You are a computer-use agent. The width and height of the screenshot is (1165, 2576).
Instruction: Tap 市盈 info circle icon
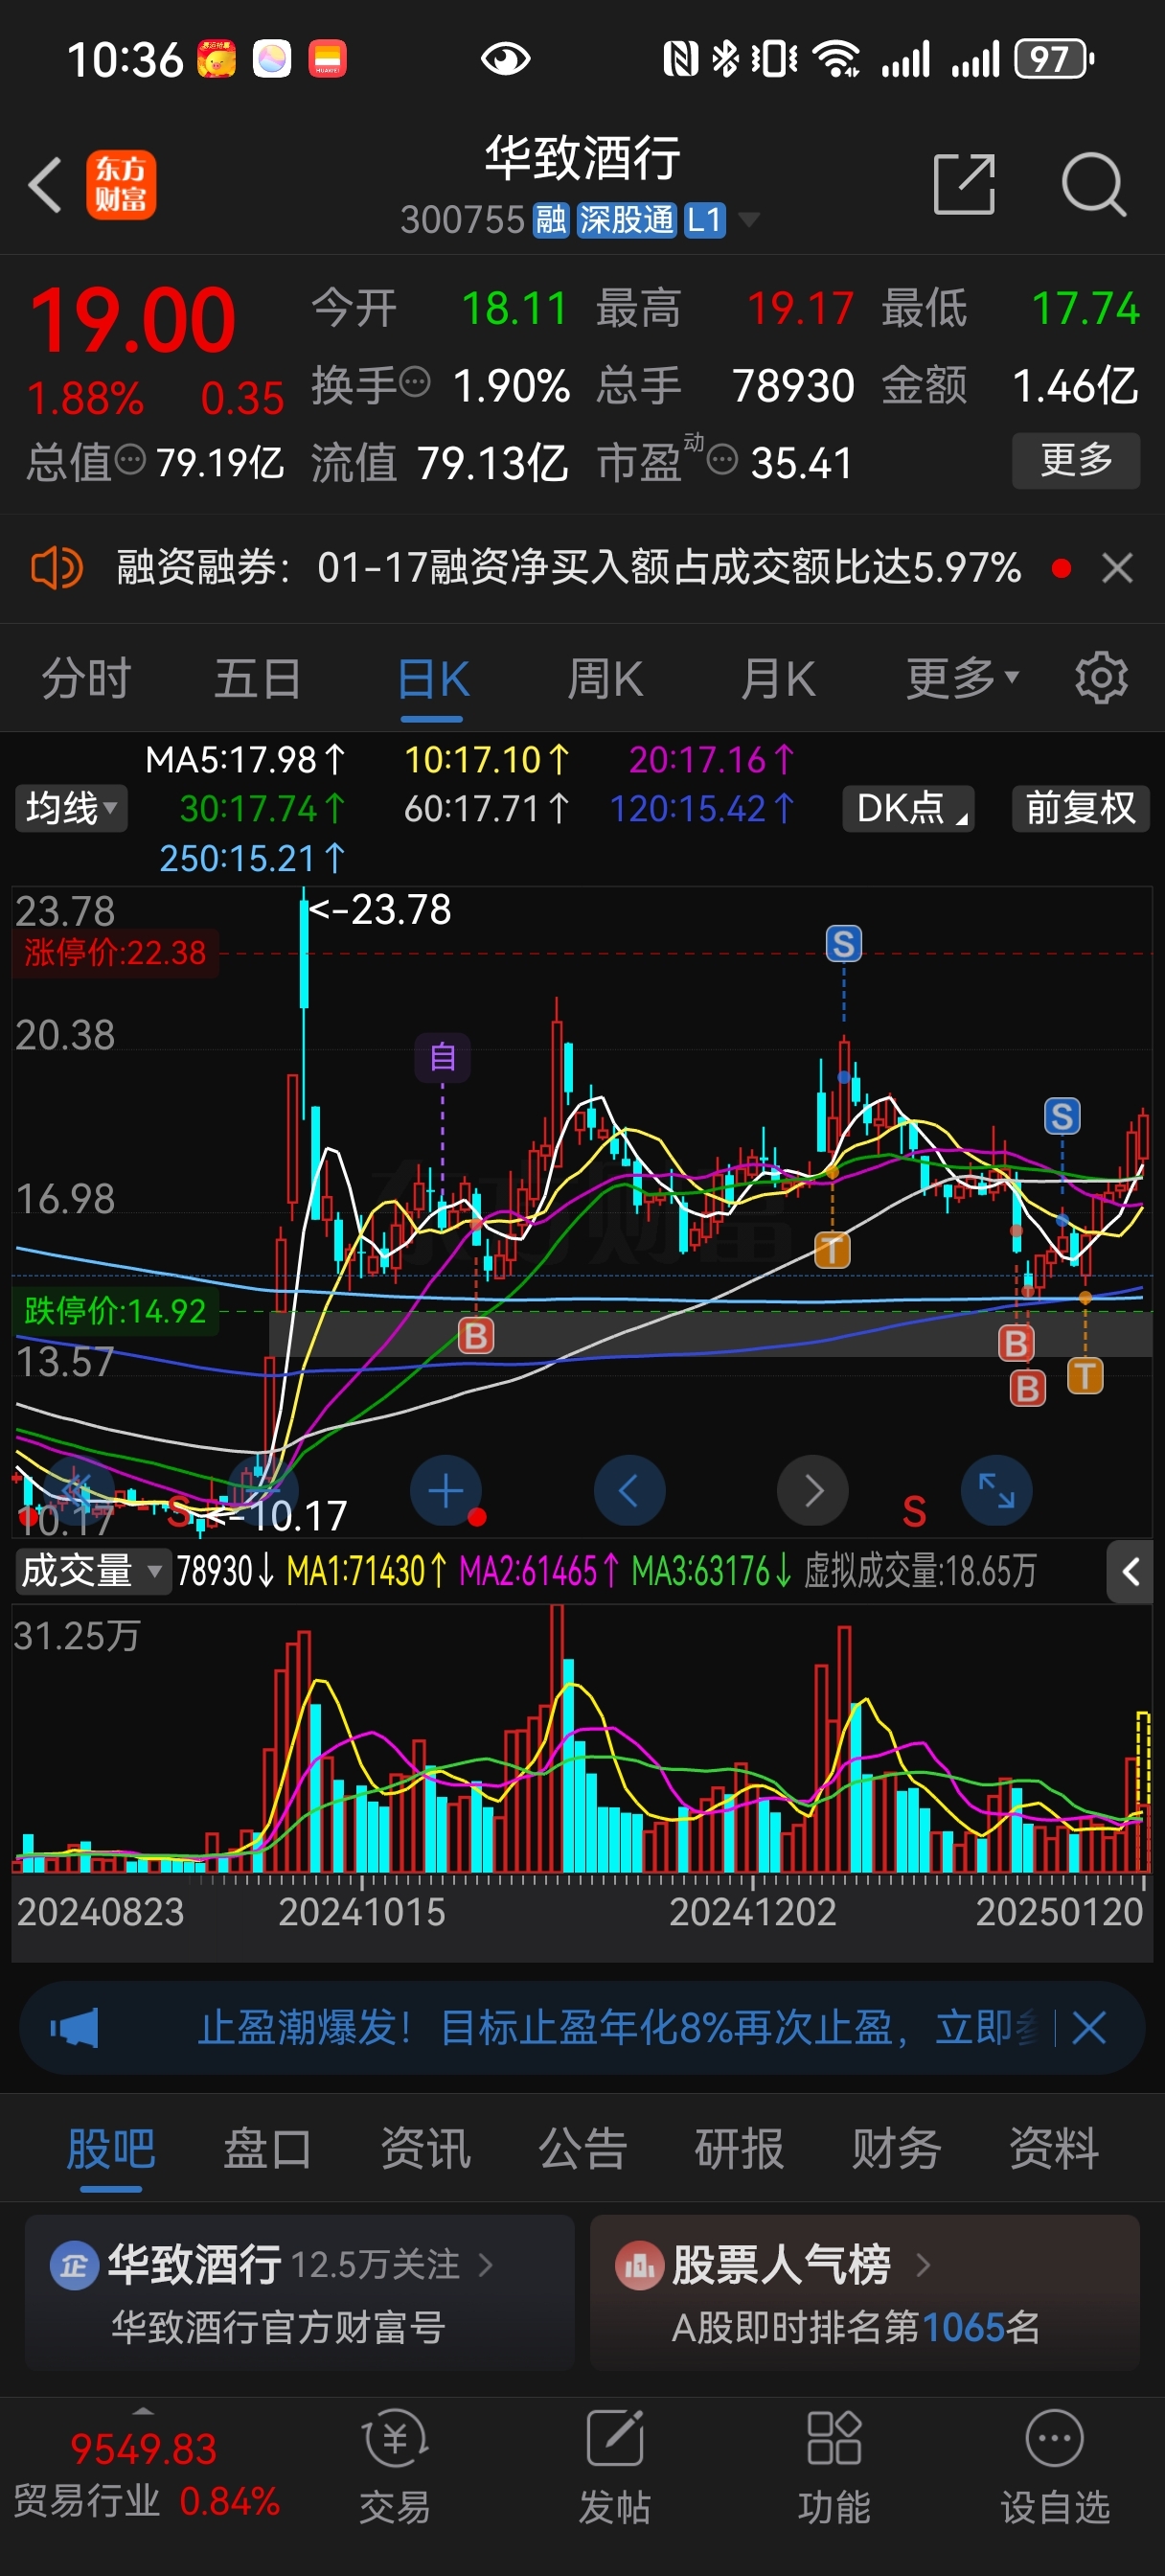click(722, 460)
